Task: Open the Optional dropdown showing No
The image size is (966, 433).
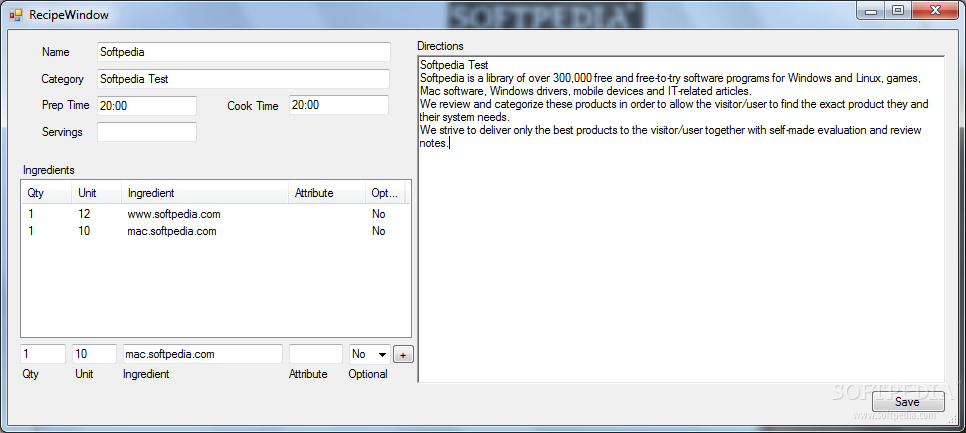Action: pos(370,354)
